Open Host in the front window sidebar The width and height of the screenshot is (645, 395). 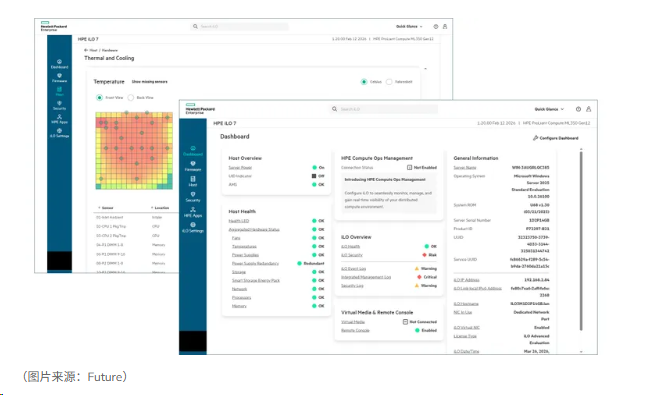(x=193, y=181)
